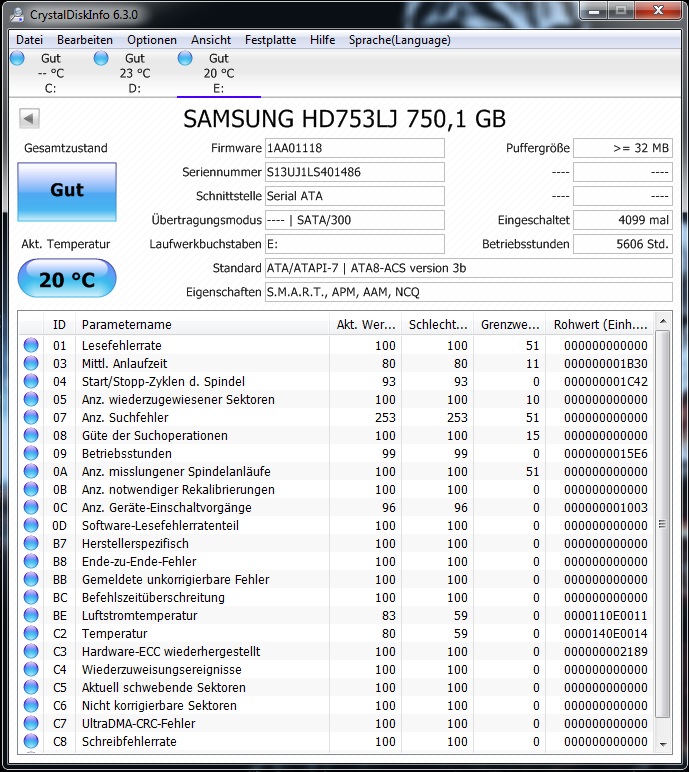Click the Puffergröße value >= 32 MB
The height and width of the screenshot is (772, 689).
coord(623,148)
